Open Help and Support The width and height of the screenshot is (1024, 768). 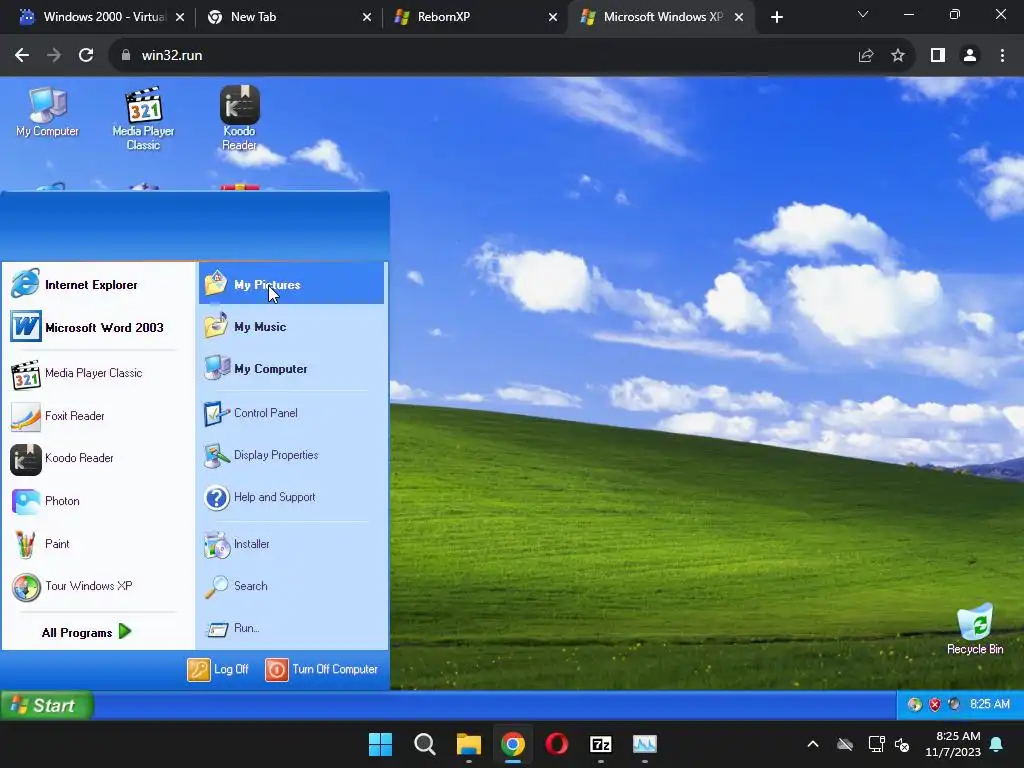pyautogui.click(x=291, y=497)
